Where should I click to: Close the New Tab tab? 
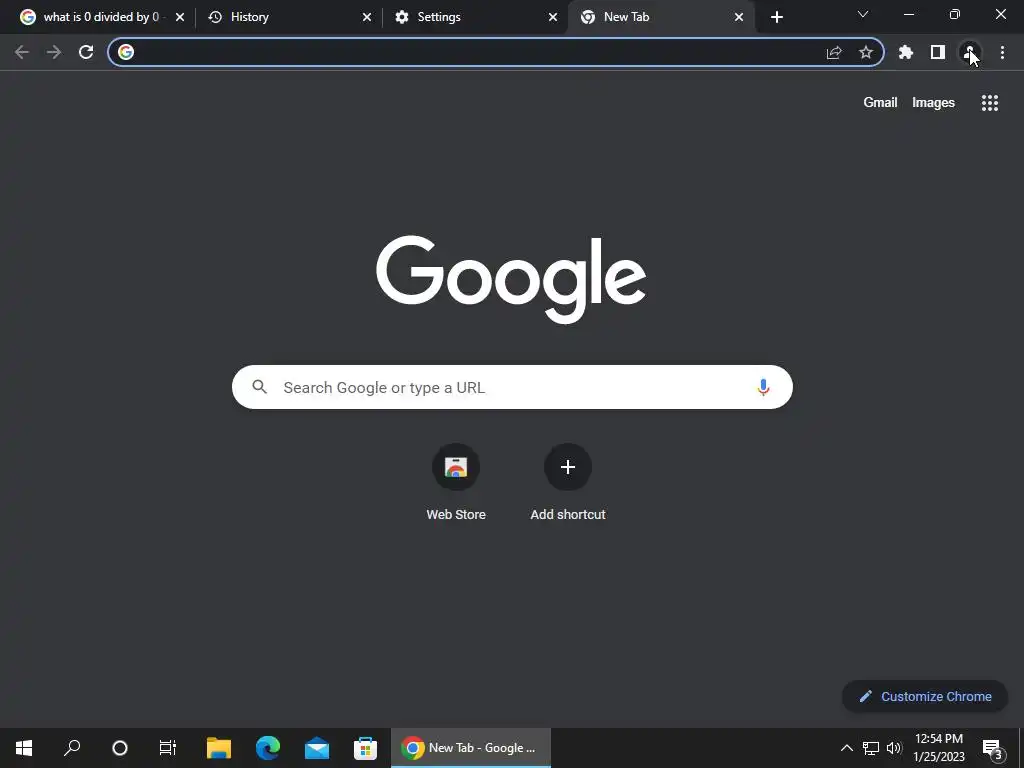[x=739, y=17]
